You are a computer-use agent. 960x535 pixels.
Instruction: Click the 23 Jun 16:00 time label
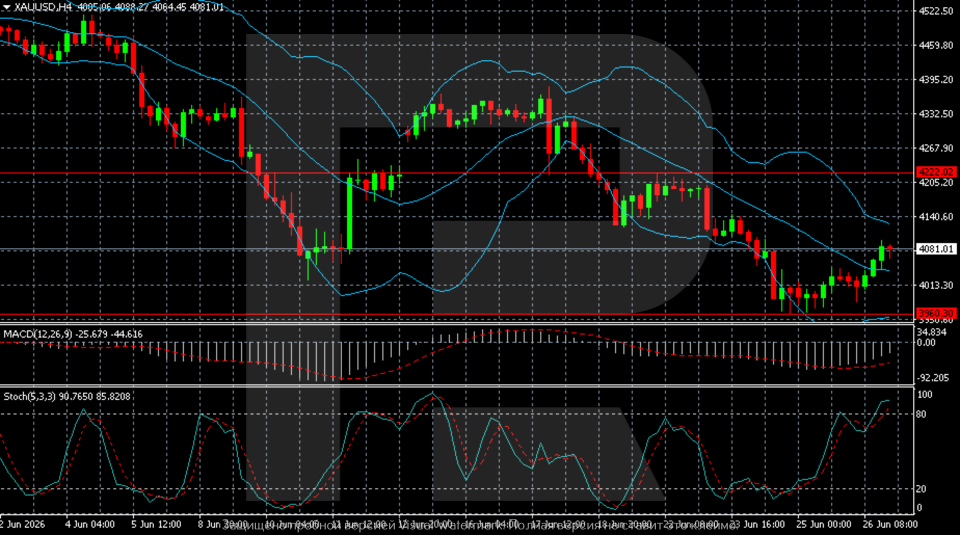click(759, 525)
